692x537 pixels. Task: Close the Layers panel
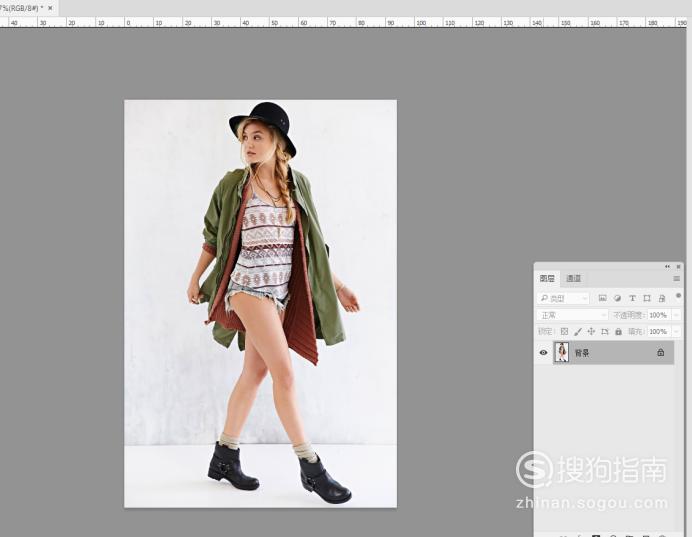[678, 267]
